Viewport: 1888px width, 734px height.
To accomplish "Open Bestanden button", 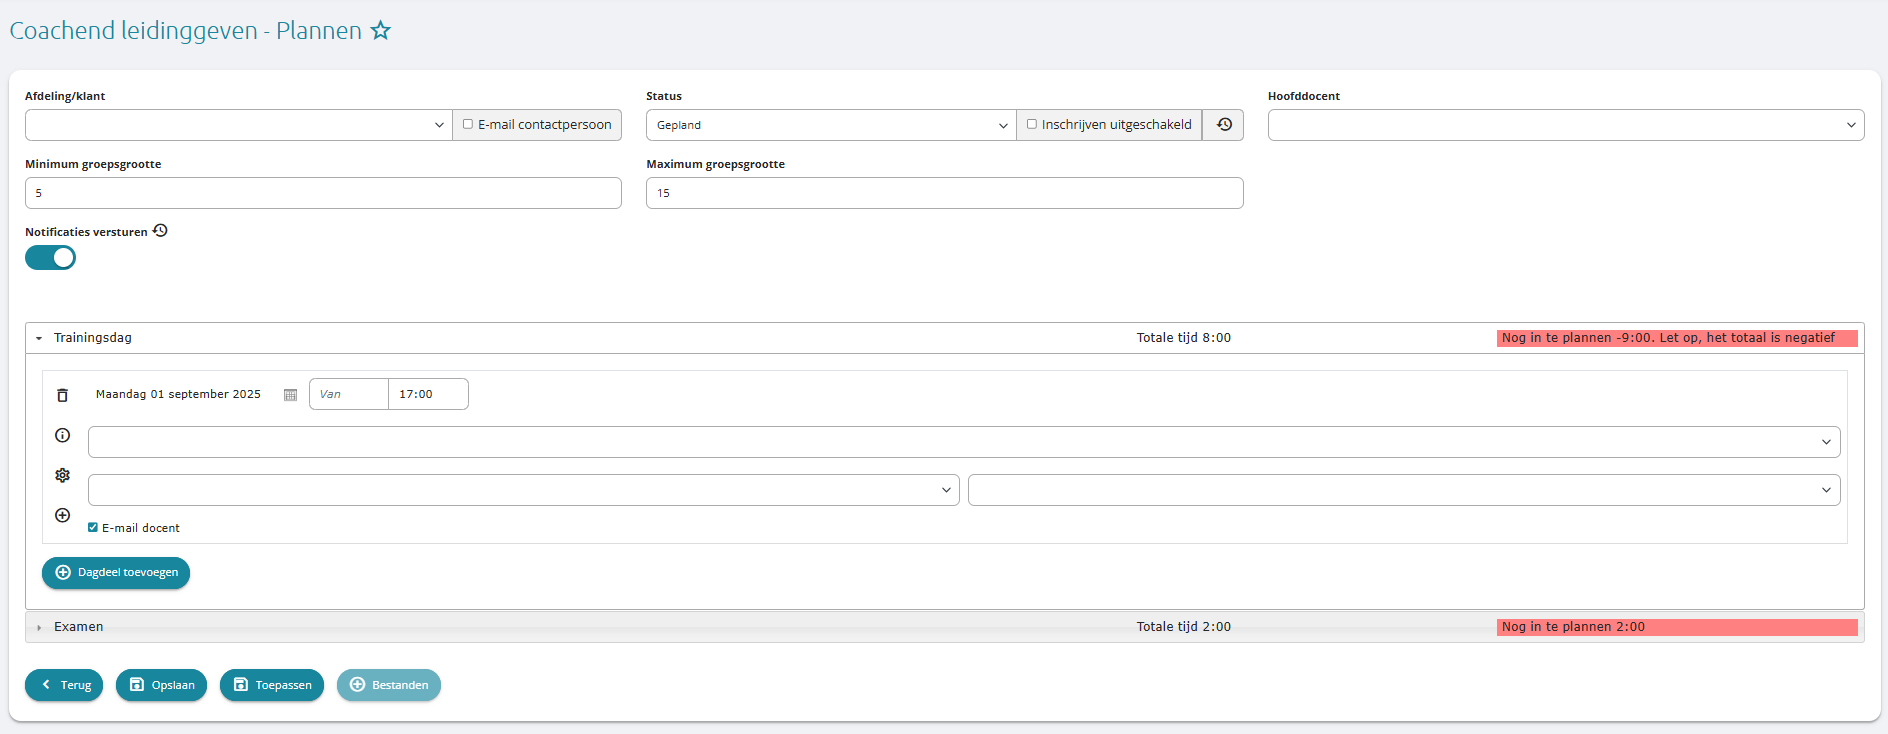I will click(x=389, y=685).
